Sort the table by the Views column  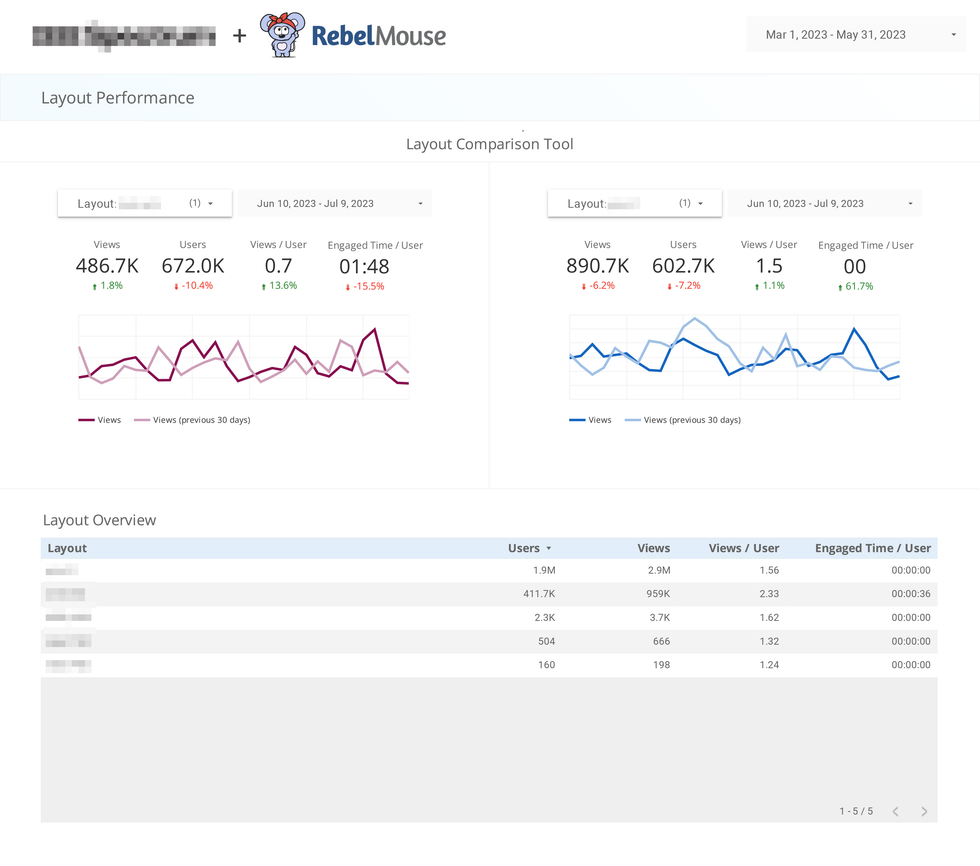pyautogui.click(x=653, y=548)
